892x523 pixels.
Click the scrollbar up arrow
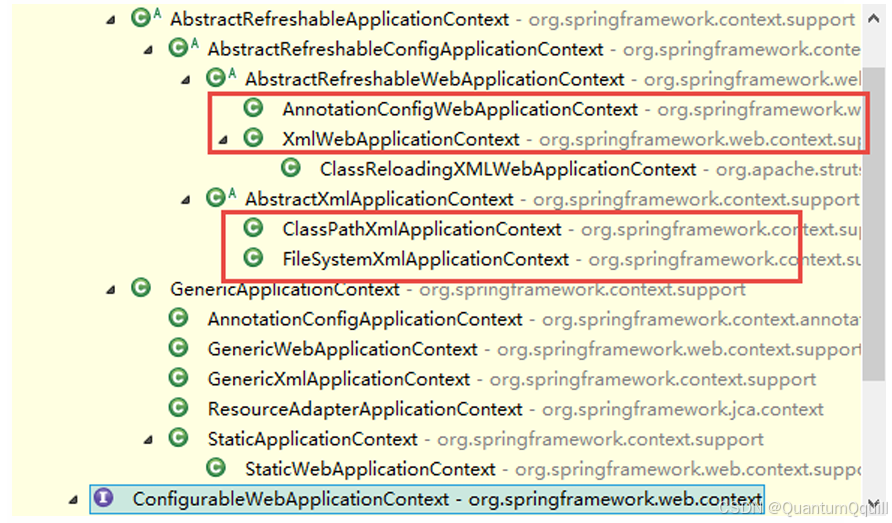pos(874,19)
